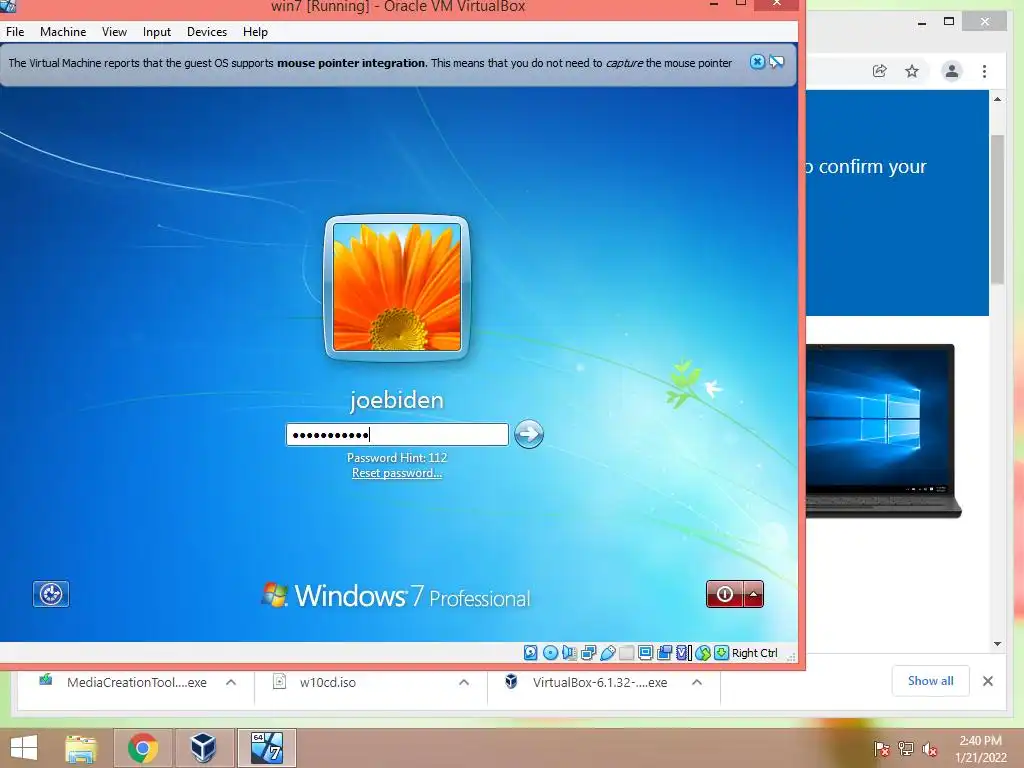The height and width of the screenshot is (768, 1024).
Task: Click the greyed-out shared folders status icon
Action: point(626,652)
